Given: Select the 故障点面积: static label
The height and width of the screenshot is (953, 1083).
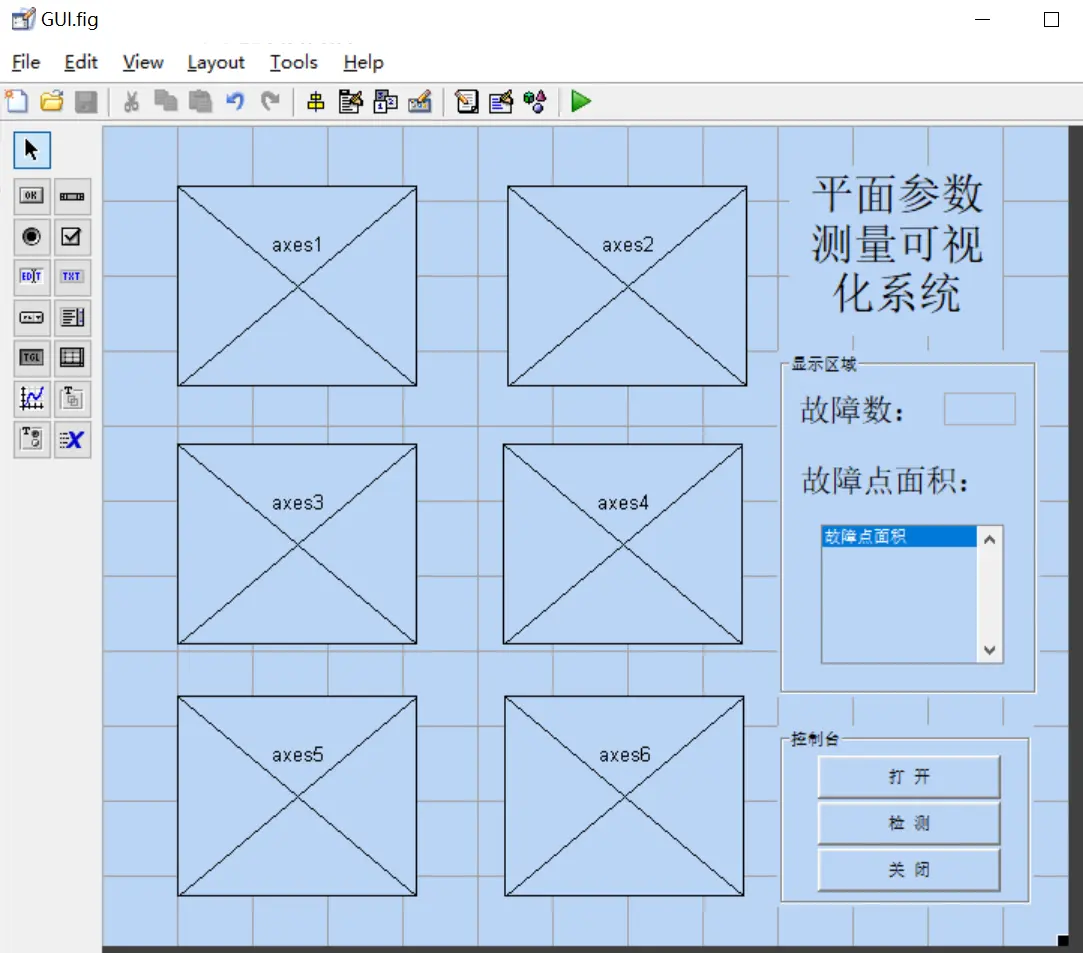Looking at the screenshot, I should click(885, 480).
